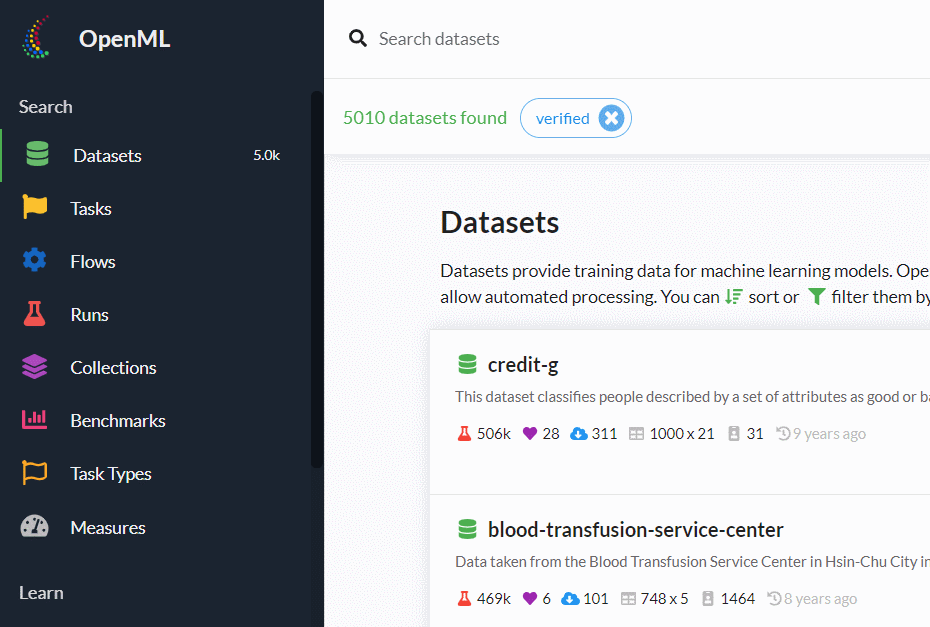Focus the Search datasets input field

(600, 39)
